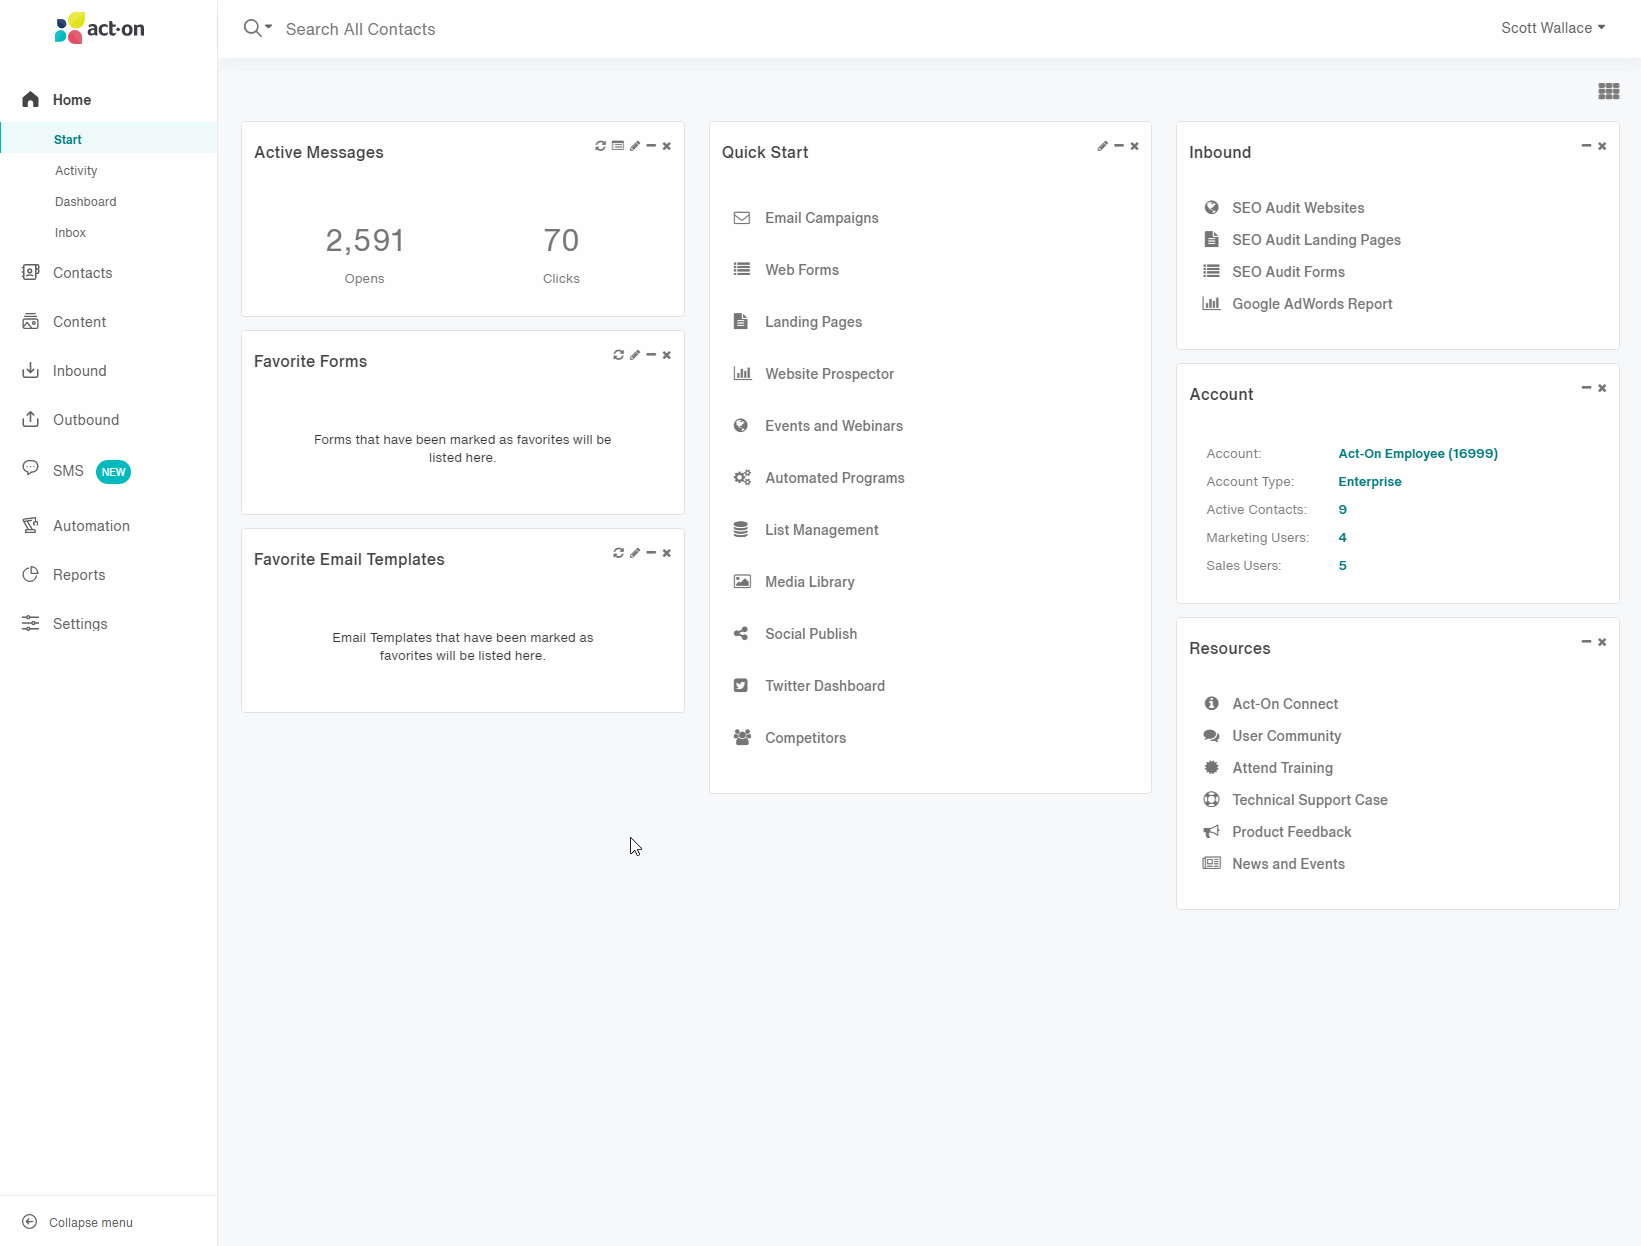Expand the search type dropdown arrow
This screenshot has height=1246, width=1641.
[x=268, y=28]
